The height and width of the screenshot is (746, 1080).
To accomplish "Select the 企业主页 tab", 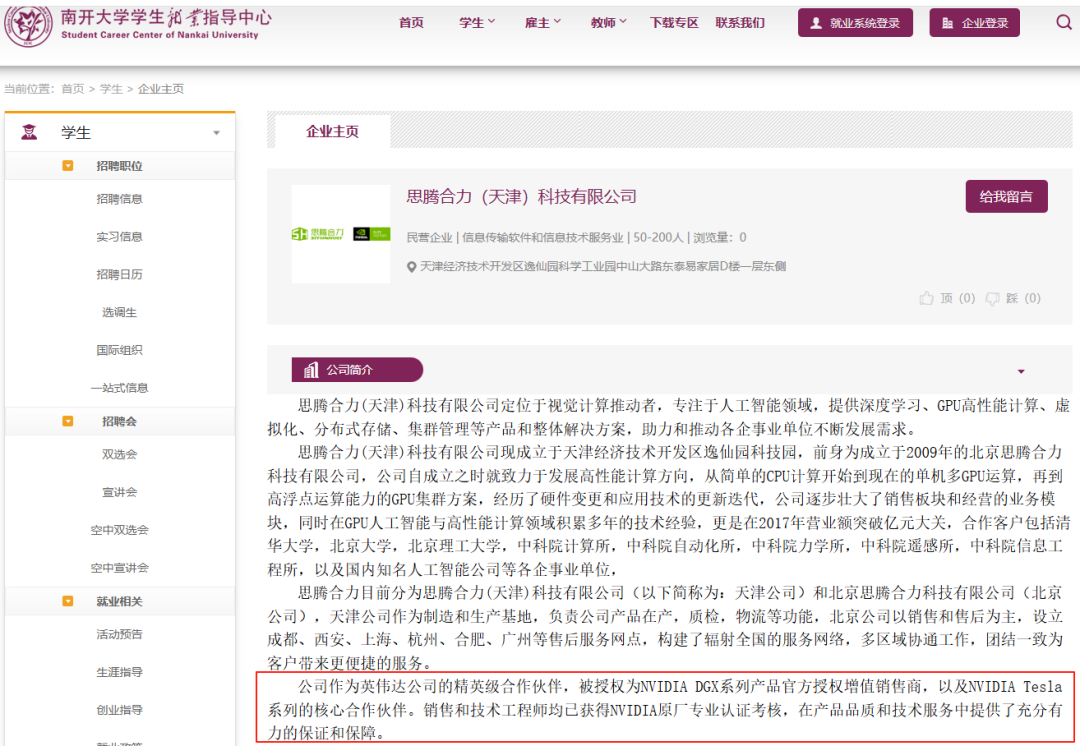I will 332,131.
